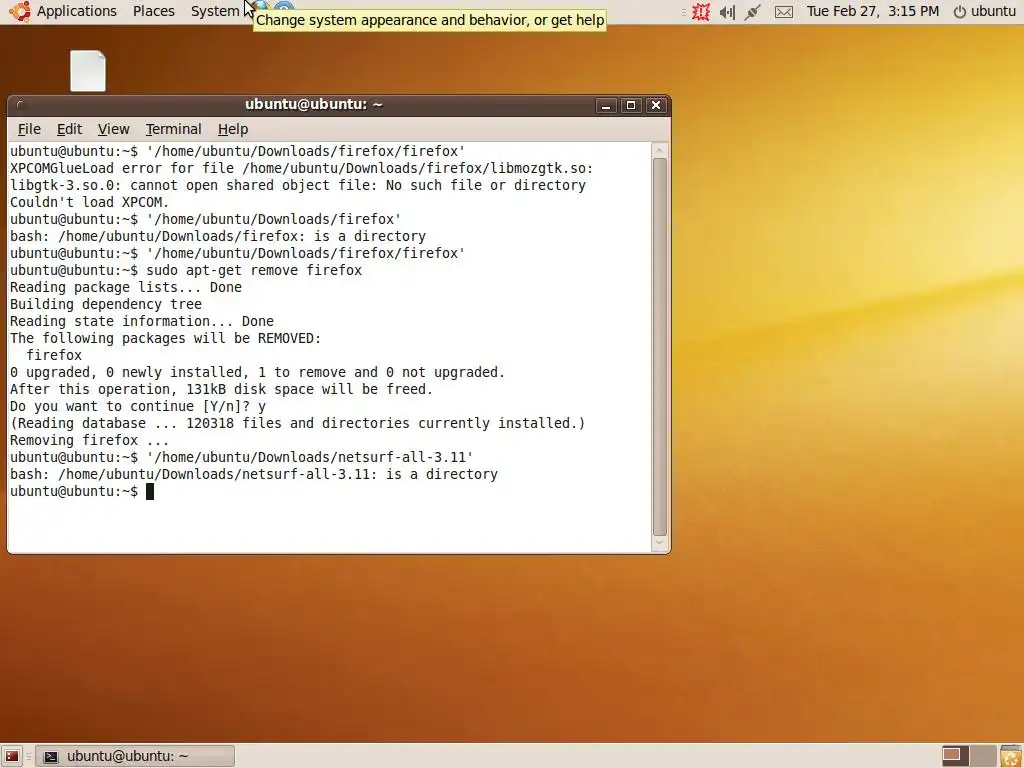Click the date and time clock
1024x768 pixels.
point(872,11)
